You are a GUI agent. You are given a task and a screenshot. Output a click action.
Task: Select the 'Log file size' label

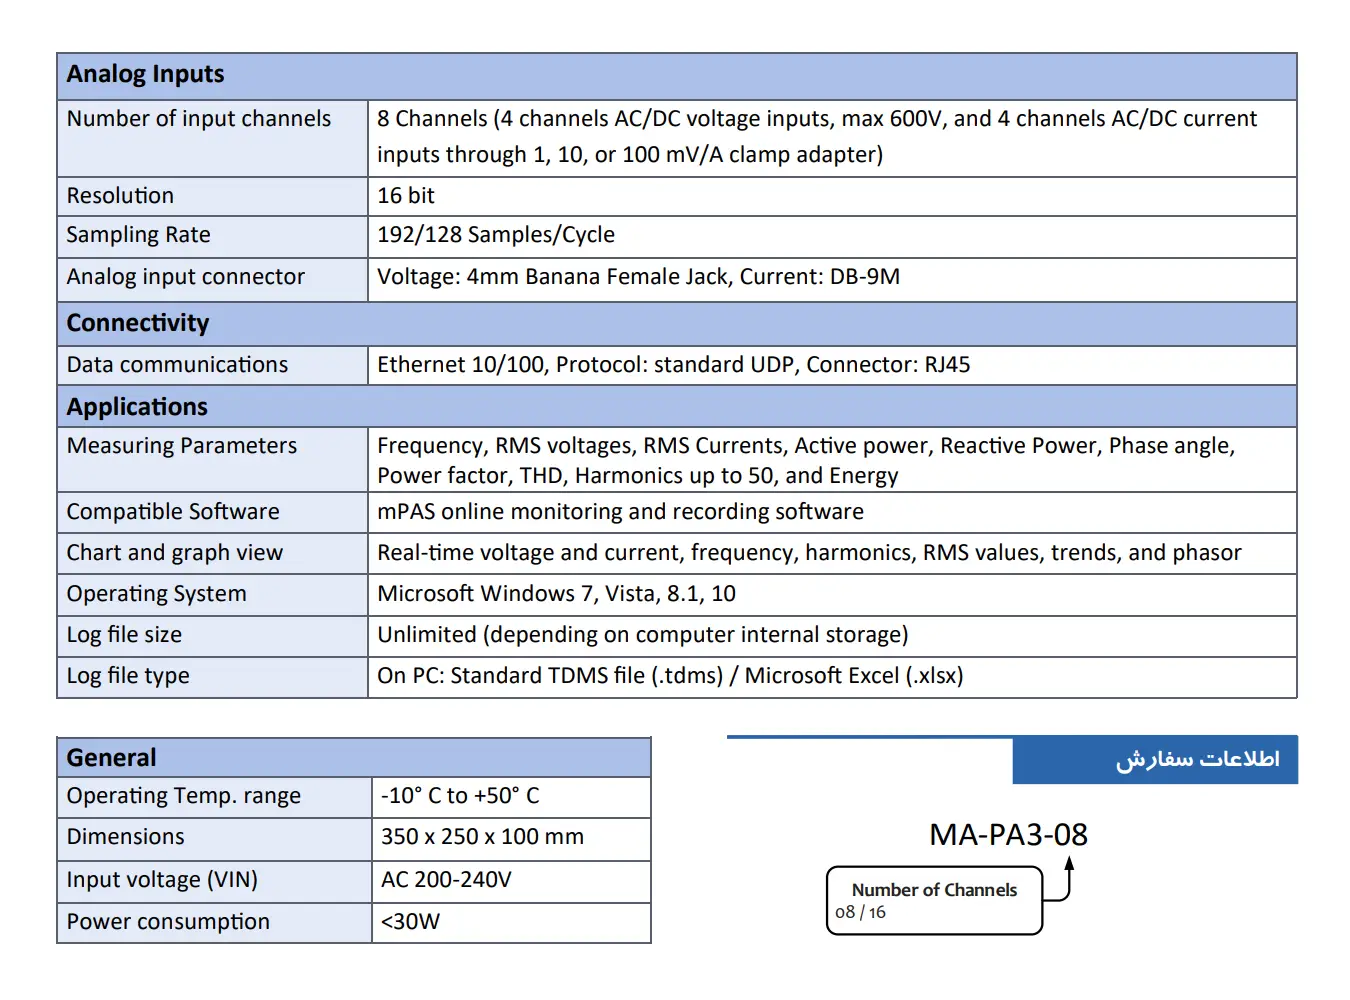click(x=125, y=635)
